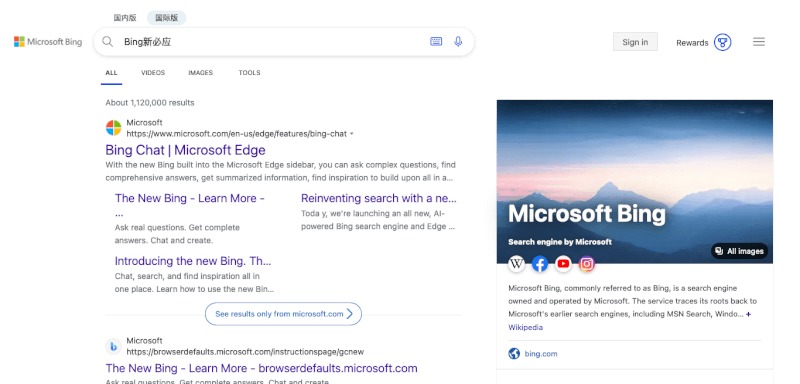Switch to 国内版 search mode
The width and height of the screenshot is (800, 384).
125,18
